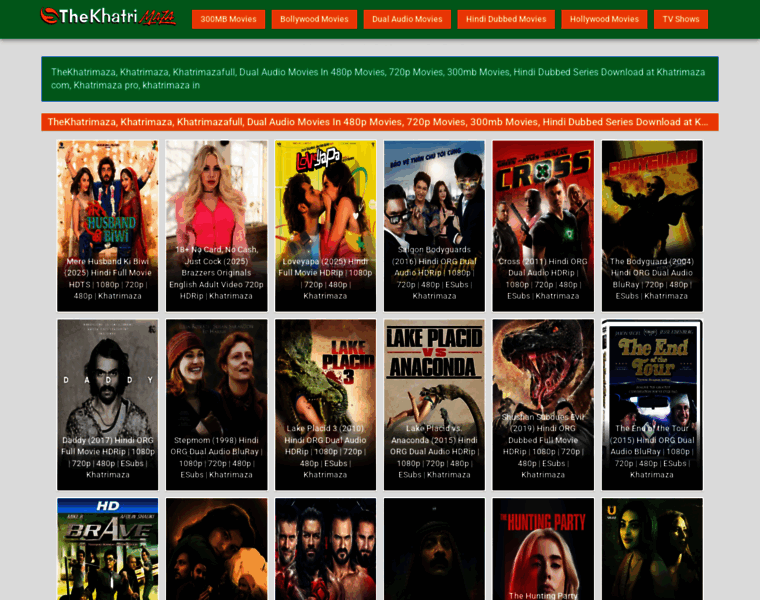Open Cross (2011) Hindi ORG poster
The height and width of the screenshot is (600, 760).
click(543, 226)
